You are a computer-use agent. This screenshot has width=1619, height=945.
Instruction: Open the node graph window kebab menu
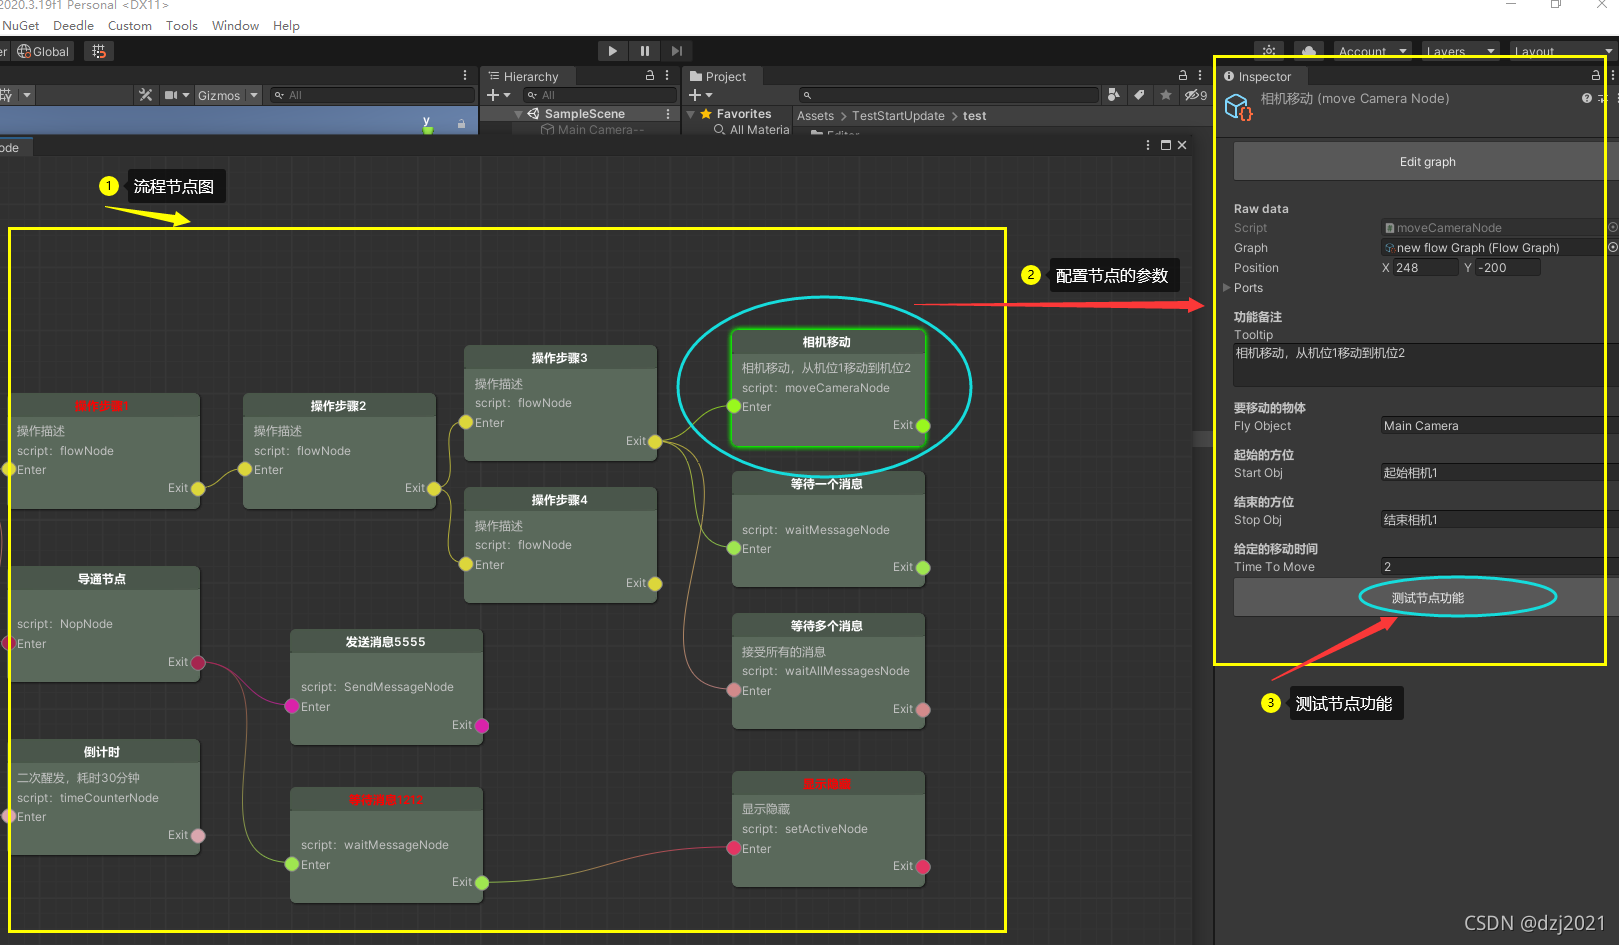coord(1148,145)
